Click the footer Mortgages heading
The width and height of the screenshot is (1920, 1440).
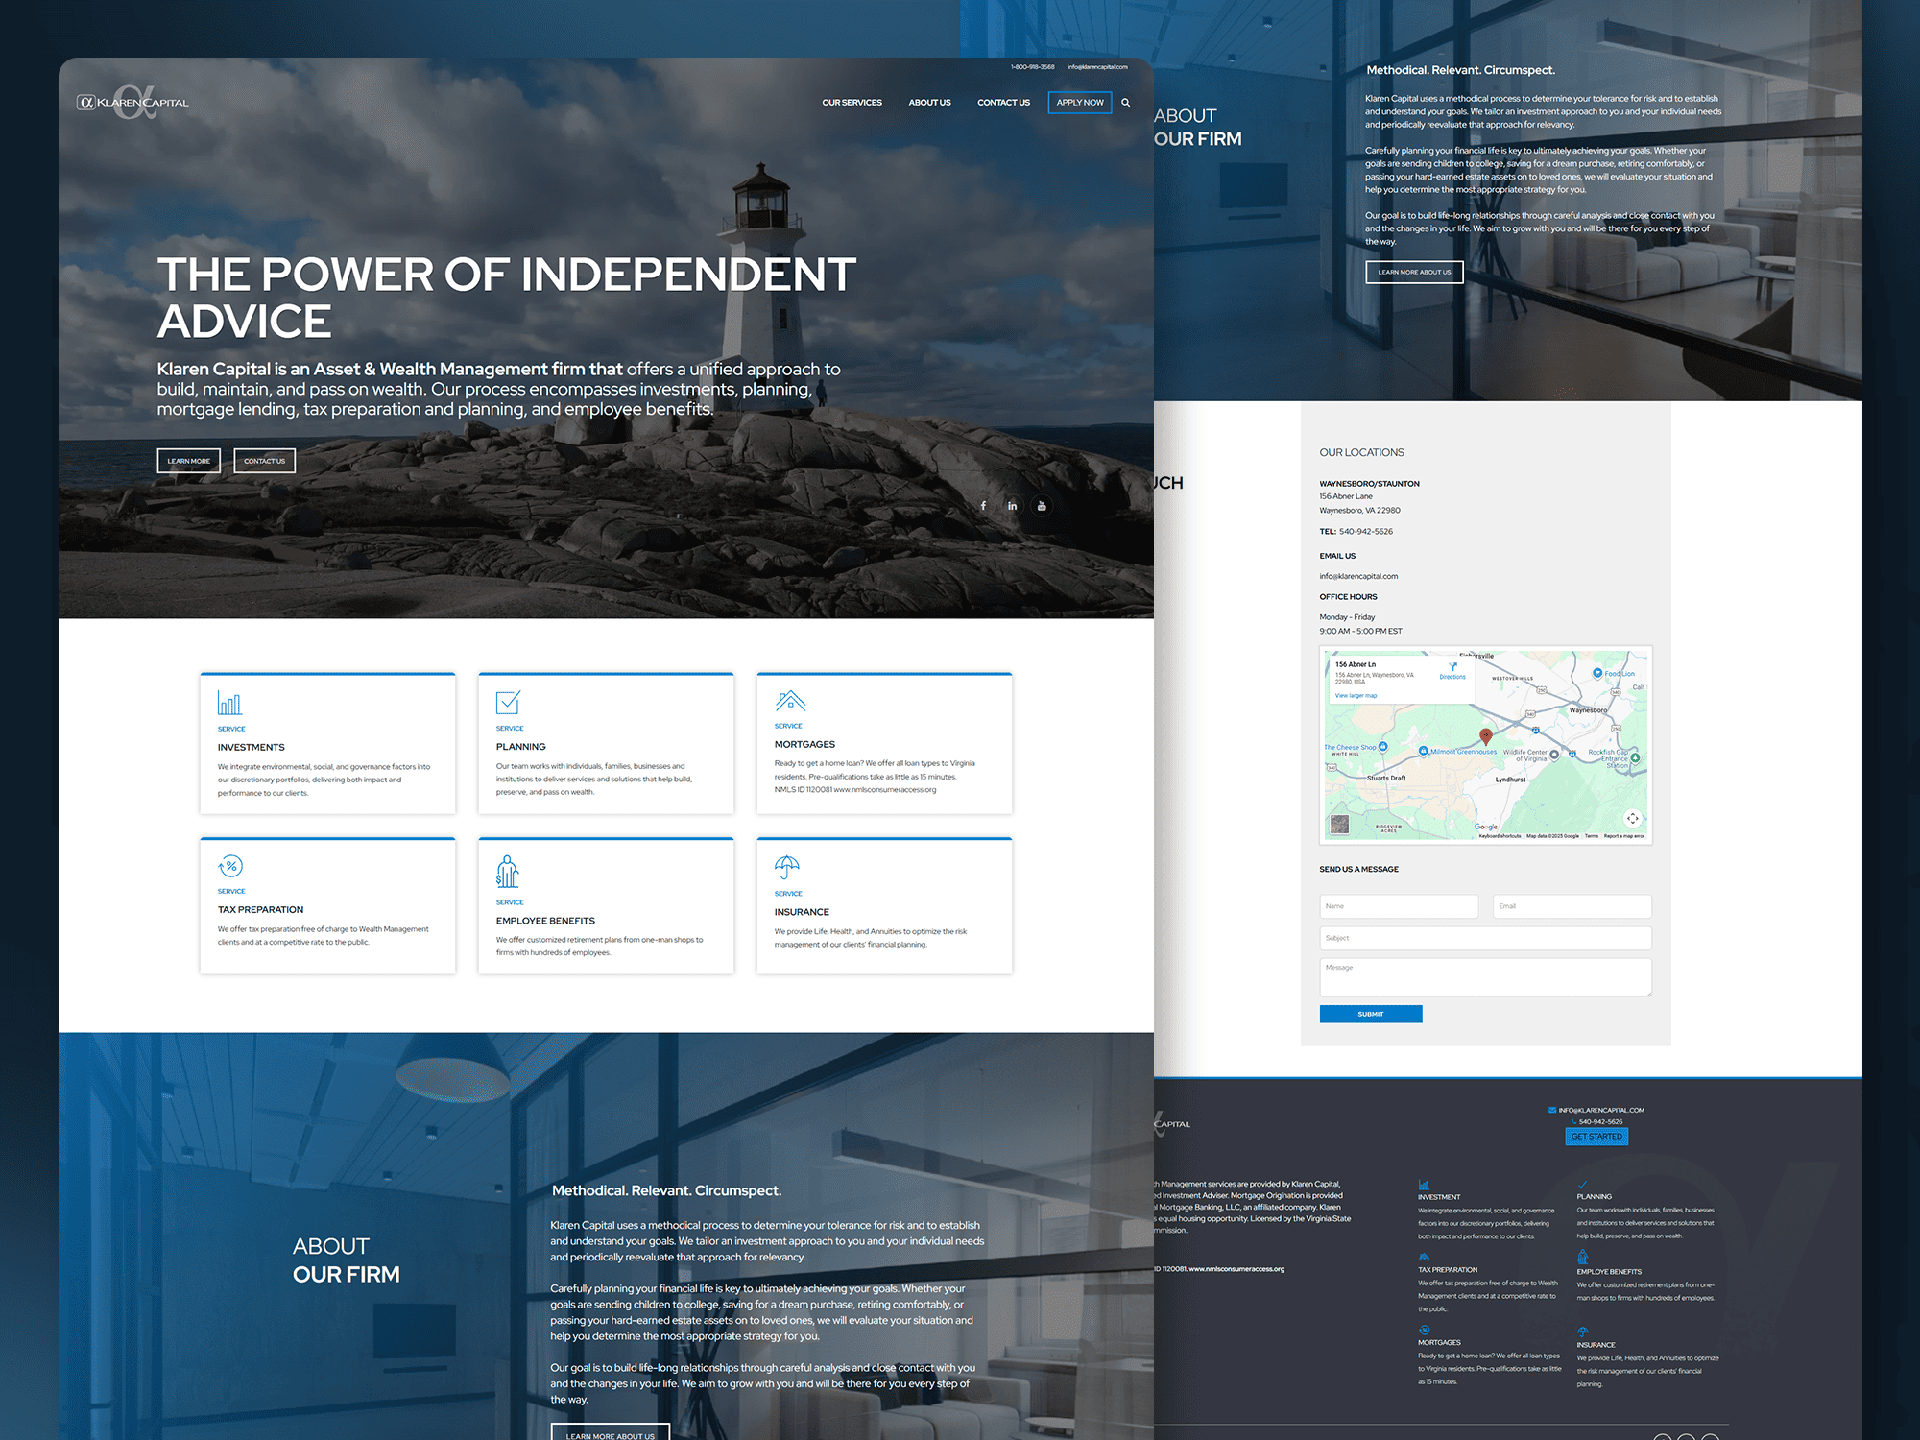(1439, 1343)
